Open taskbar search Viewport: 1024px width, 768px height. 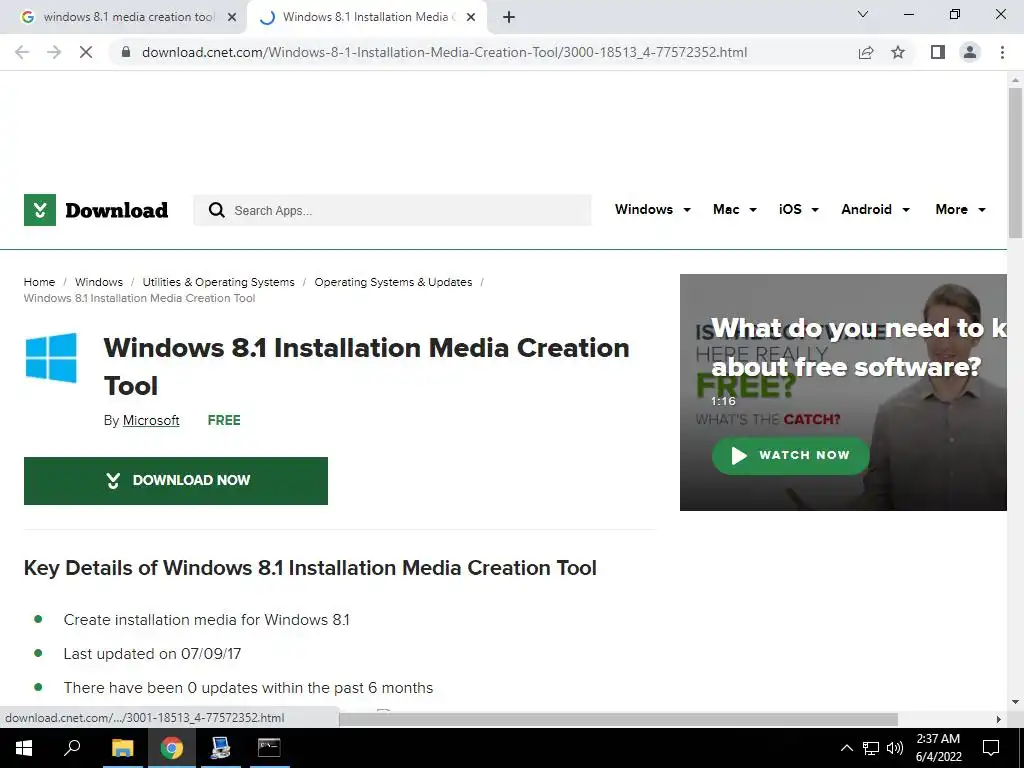(72, 748)
